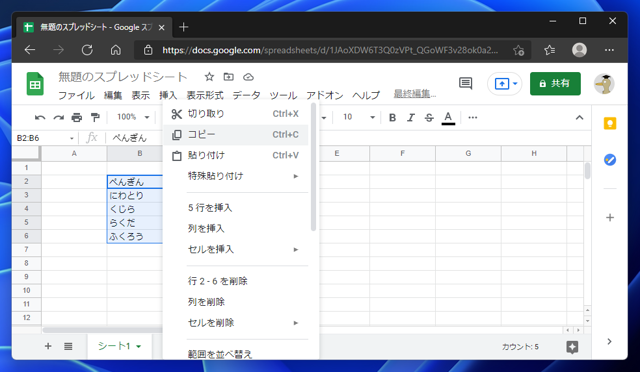Select row 9 header

tap(27, 277)
